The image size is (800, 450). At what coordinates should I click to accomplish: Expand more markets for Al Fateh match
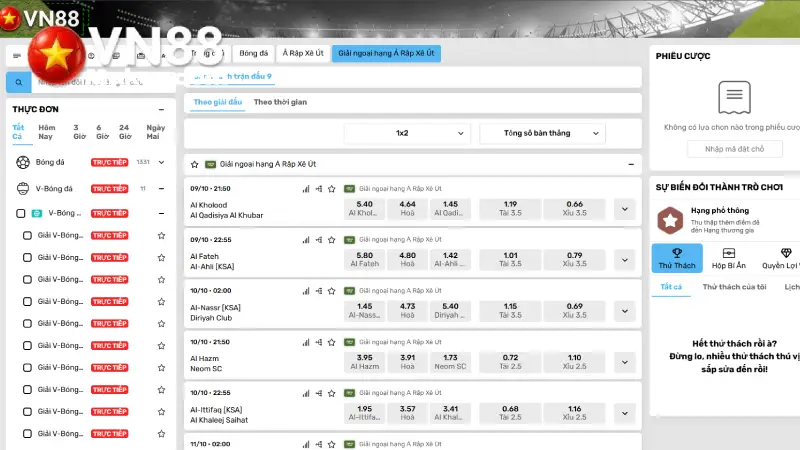click(624, 260)
